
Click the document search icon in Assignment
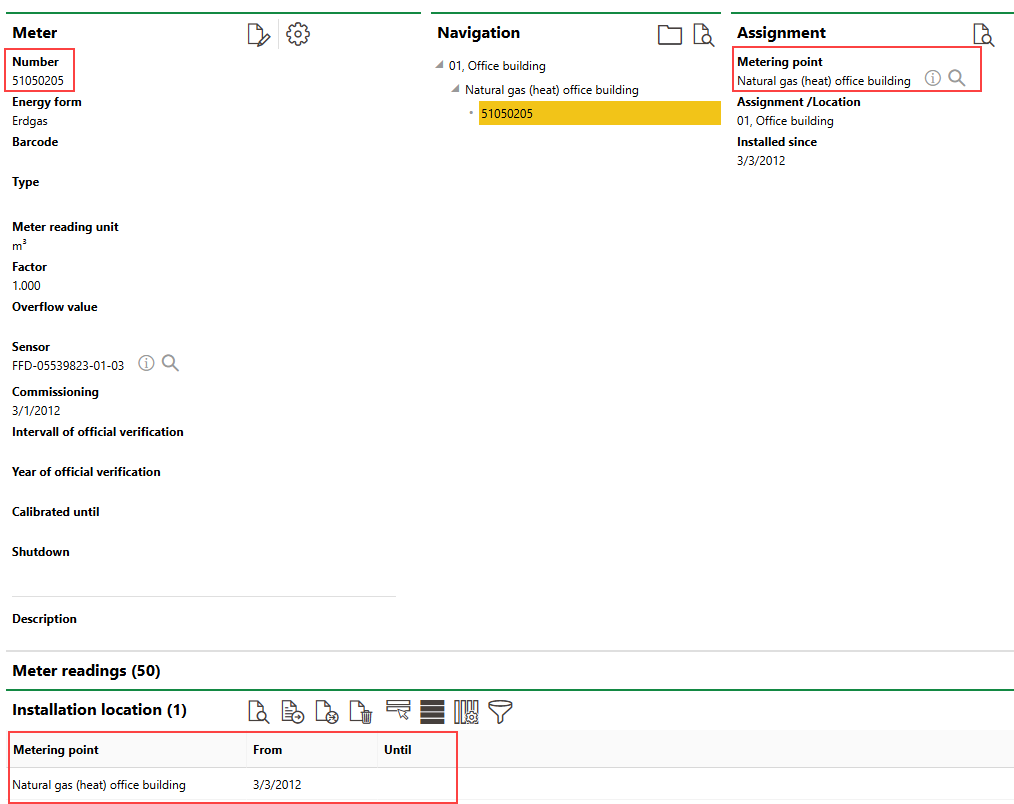tap(984, 35)
